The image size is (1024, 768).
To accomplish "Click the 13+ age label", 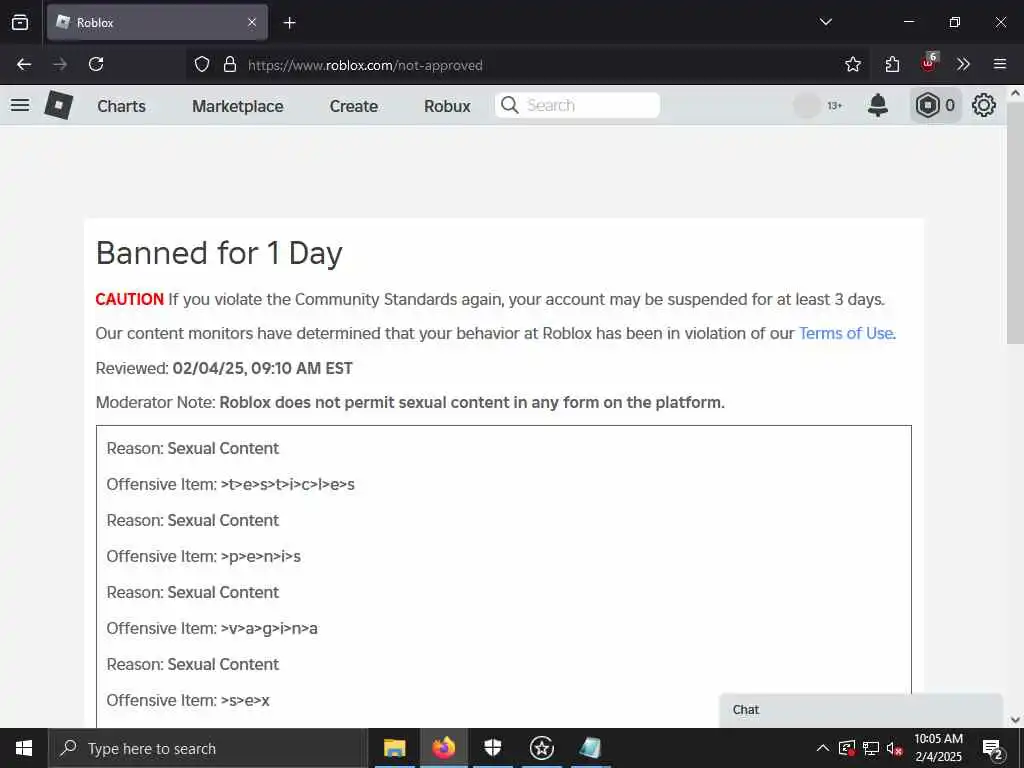I will coord(835,106).
